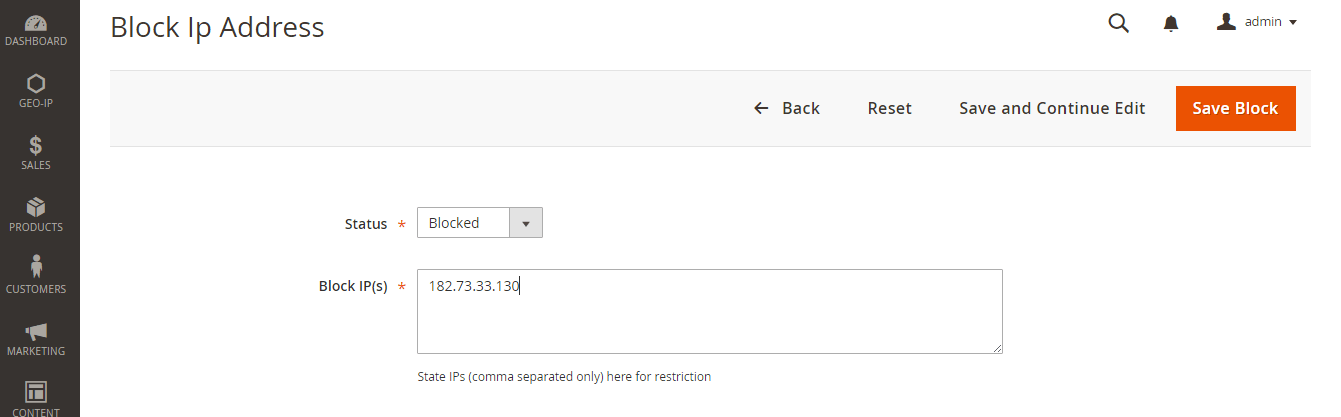Click the Reset button
Image resolution: width=1341 pixels, height=417 pixels.
pos(890,108)
